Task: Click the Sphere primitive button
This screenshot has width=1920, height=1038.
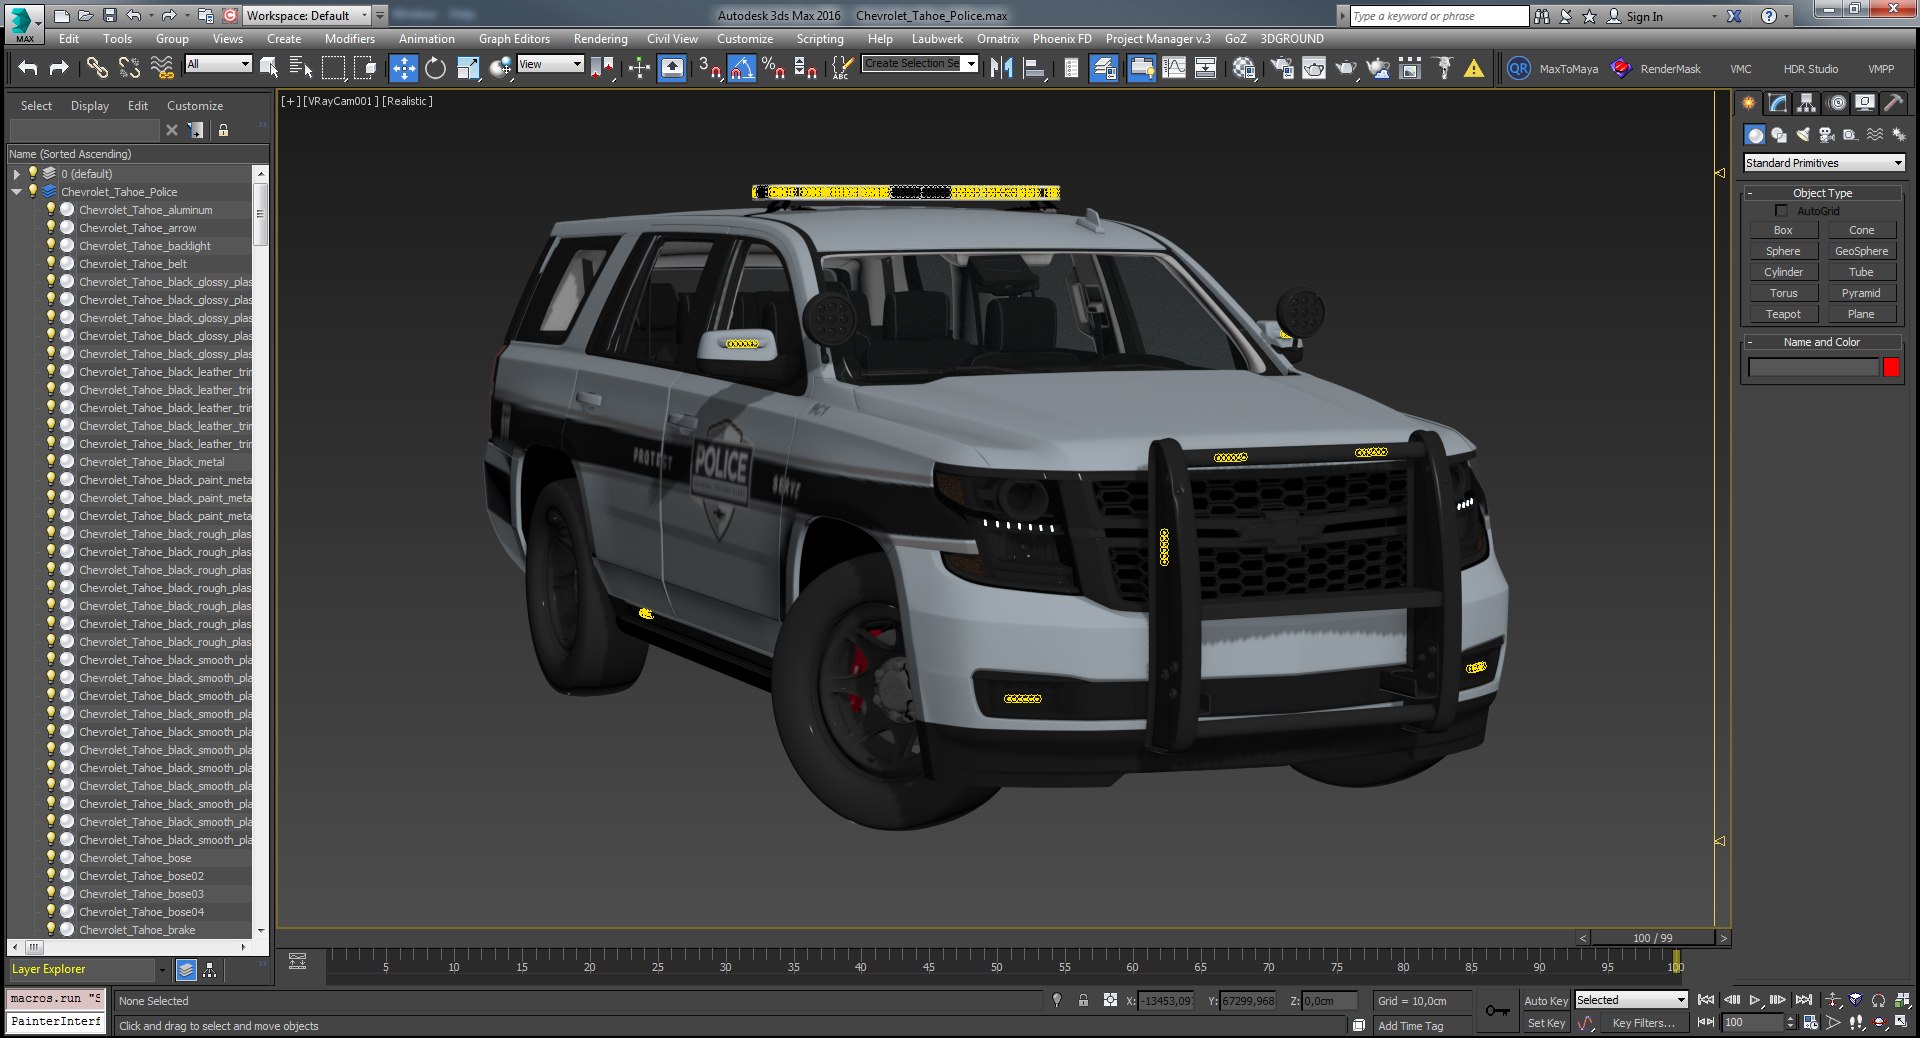Action: [1783, 251]
